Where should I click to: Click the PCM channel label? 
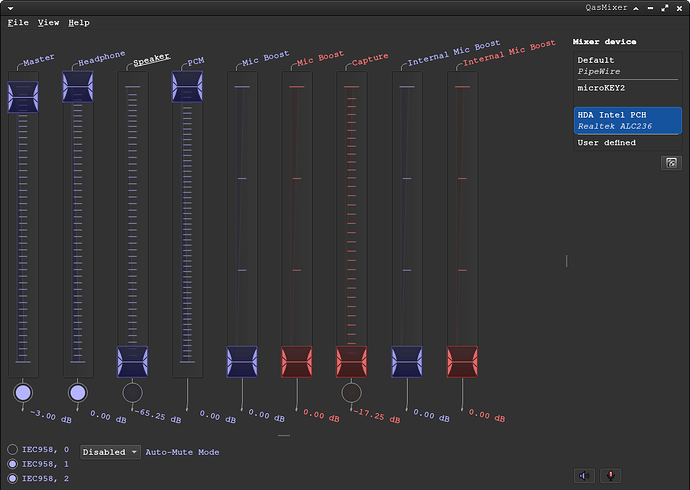pyautogui.click(x=196, y=62)
